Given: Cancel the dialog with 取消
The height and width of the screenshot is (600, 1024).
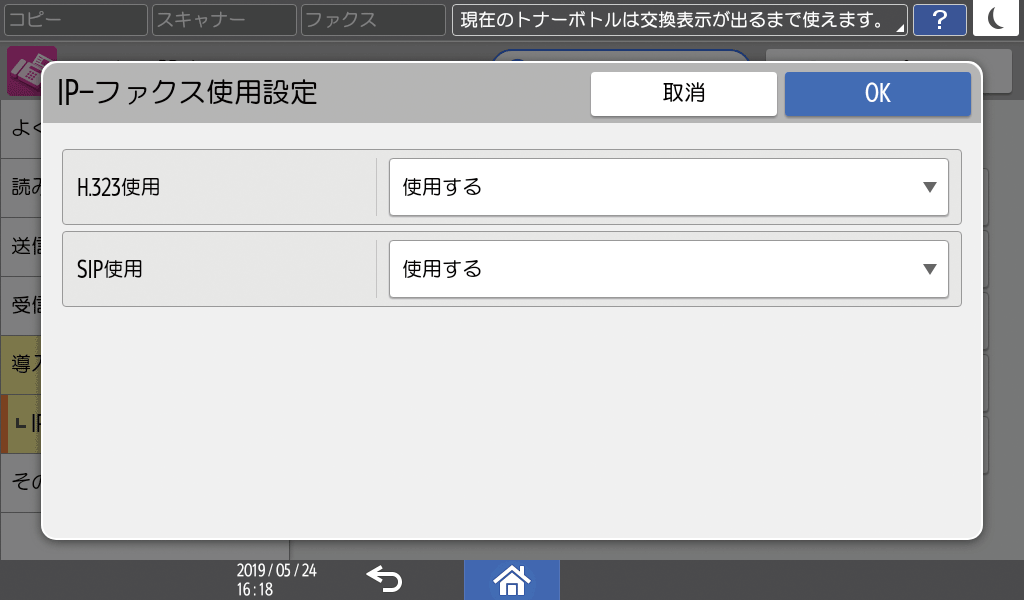Looking at the screenshot, I should tap(684, 93).
